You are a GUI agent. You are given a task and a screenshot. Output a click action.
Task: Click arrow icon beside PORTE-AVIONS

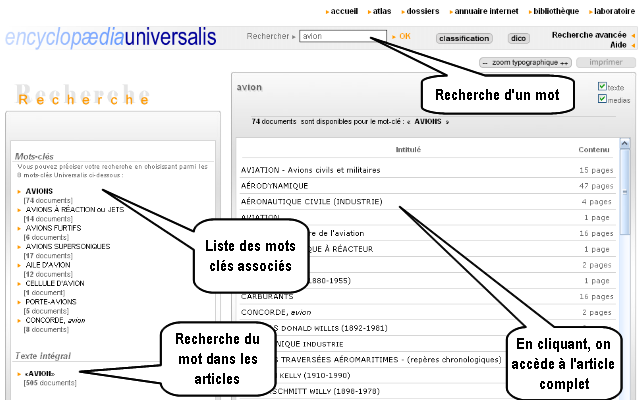(19, 302)
